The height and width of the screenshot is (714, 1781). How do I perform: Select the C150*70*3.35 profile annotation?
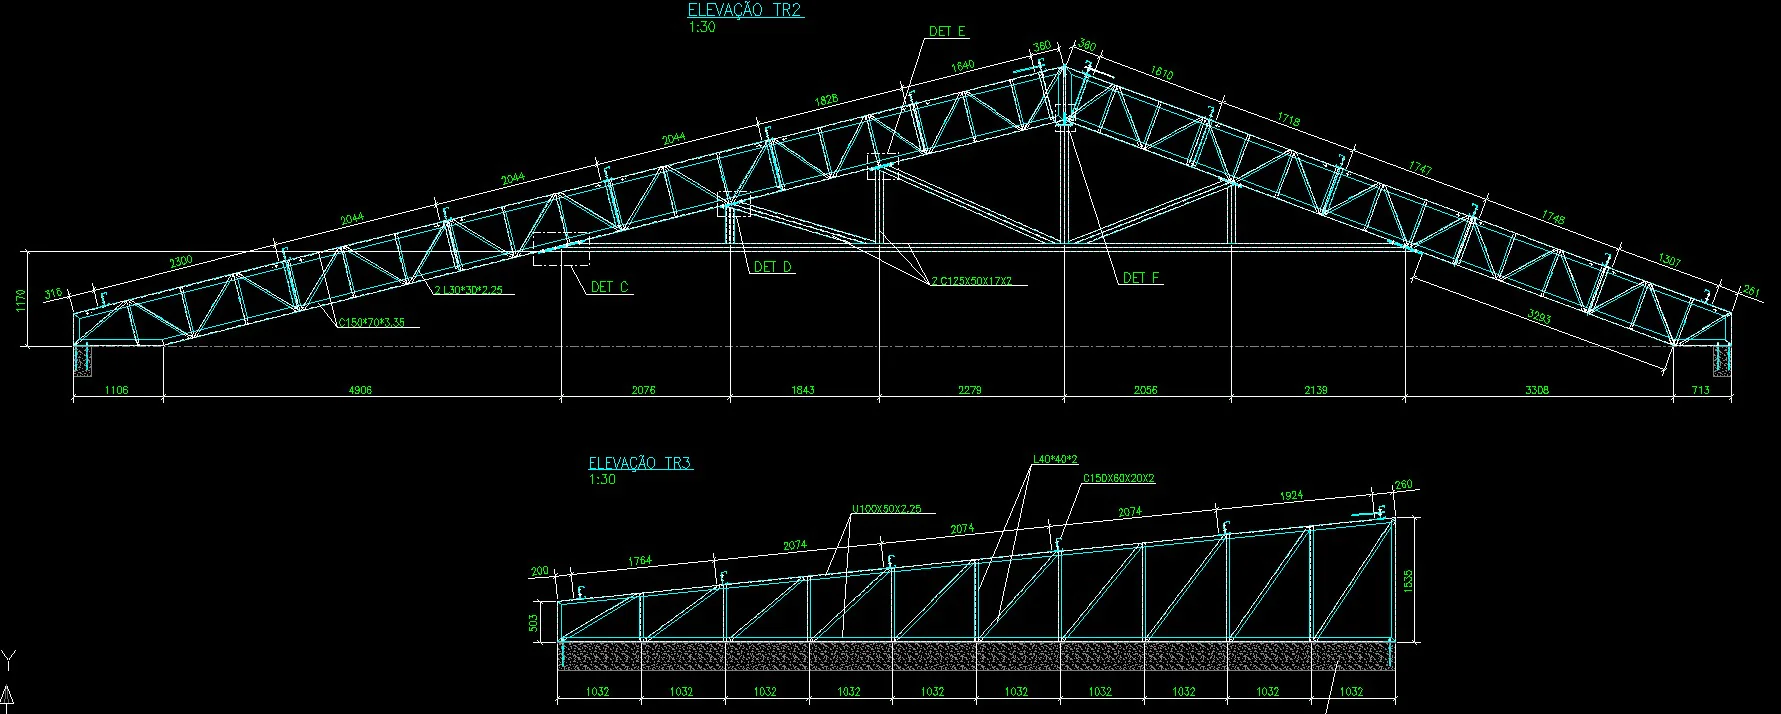point(371,322)
